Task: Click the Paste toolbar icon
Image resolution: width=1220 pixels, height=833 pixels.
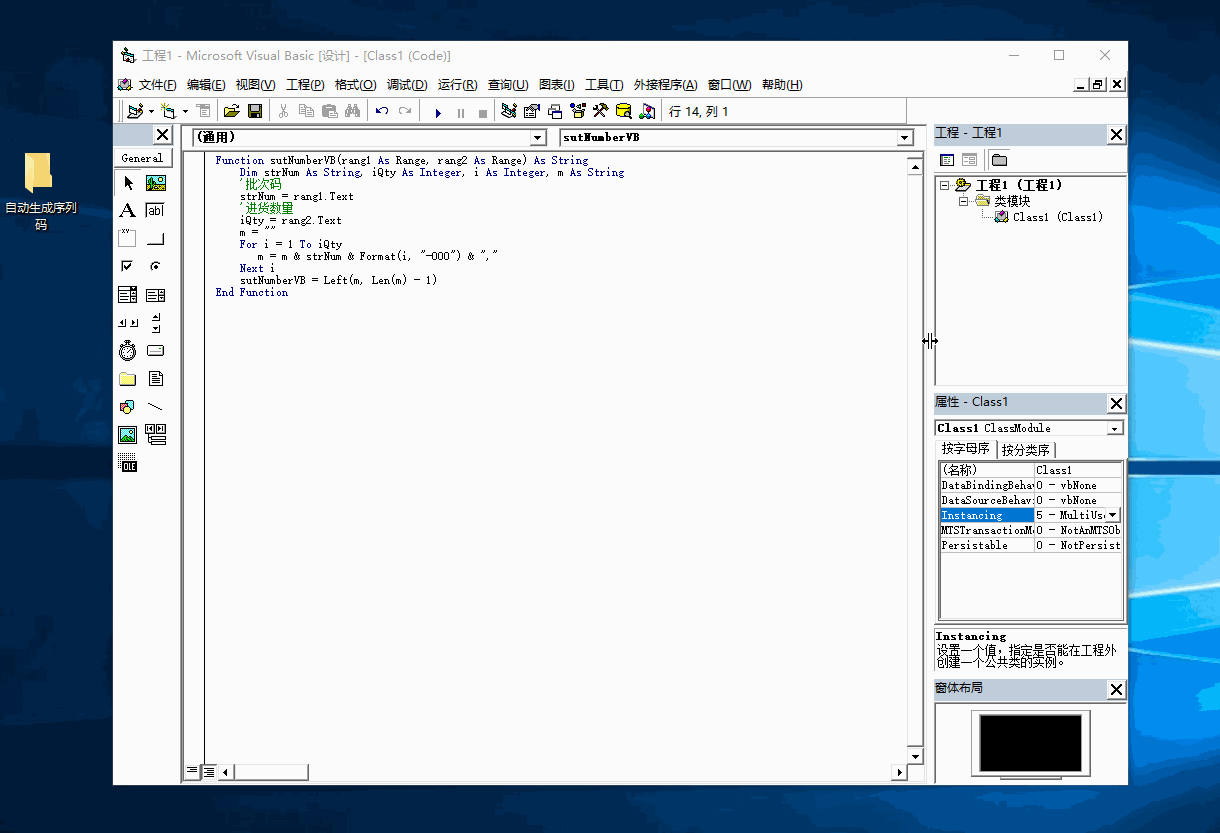Action: 329,111
